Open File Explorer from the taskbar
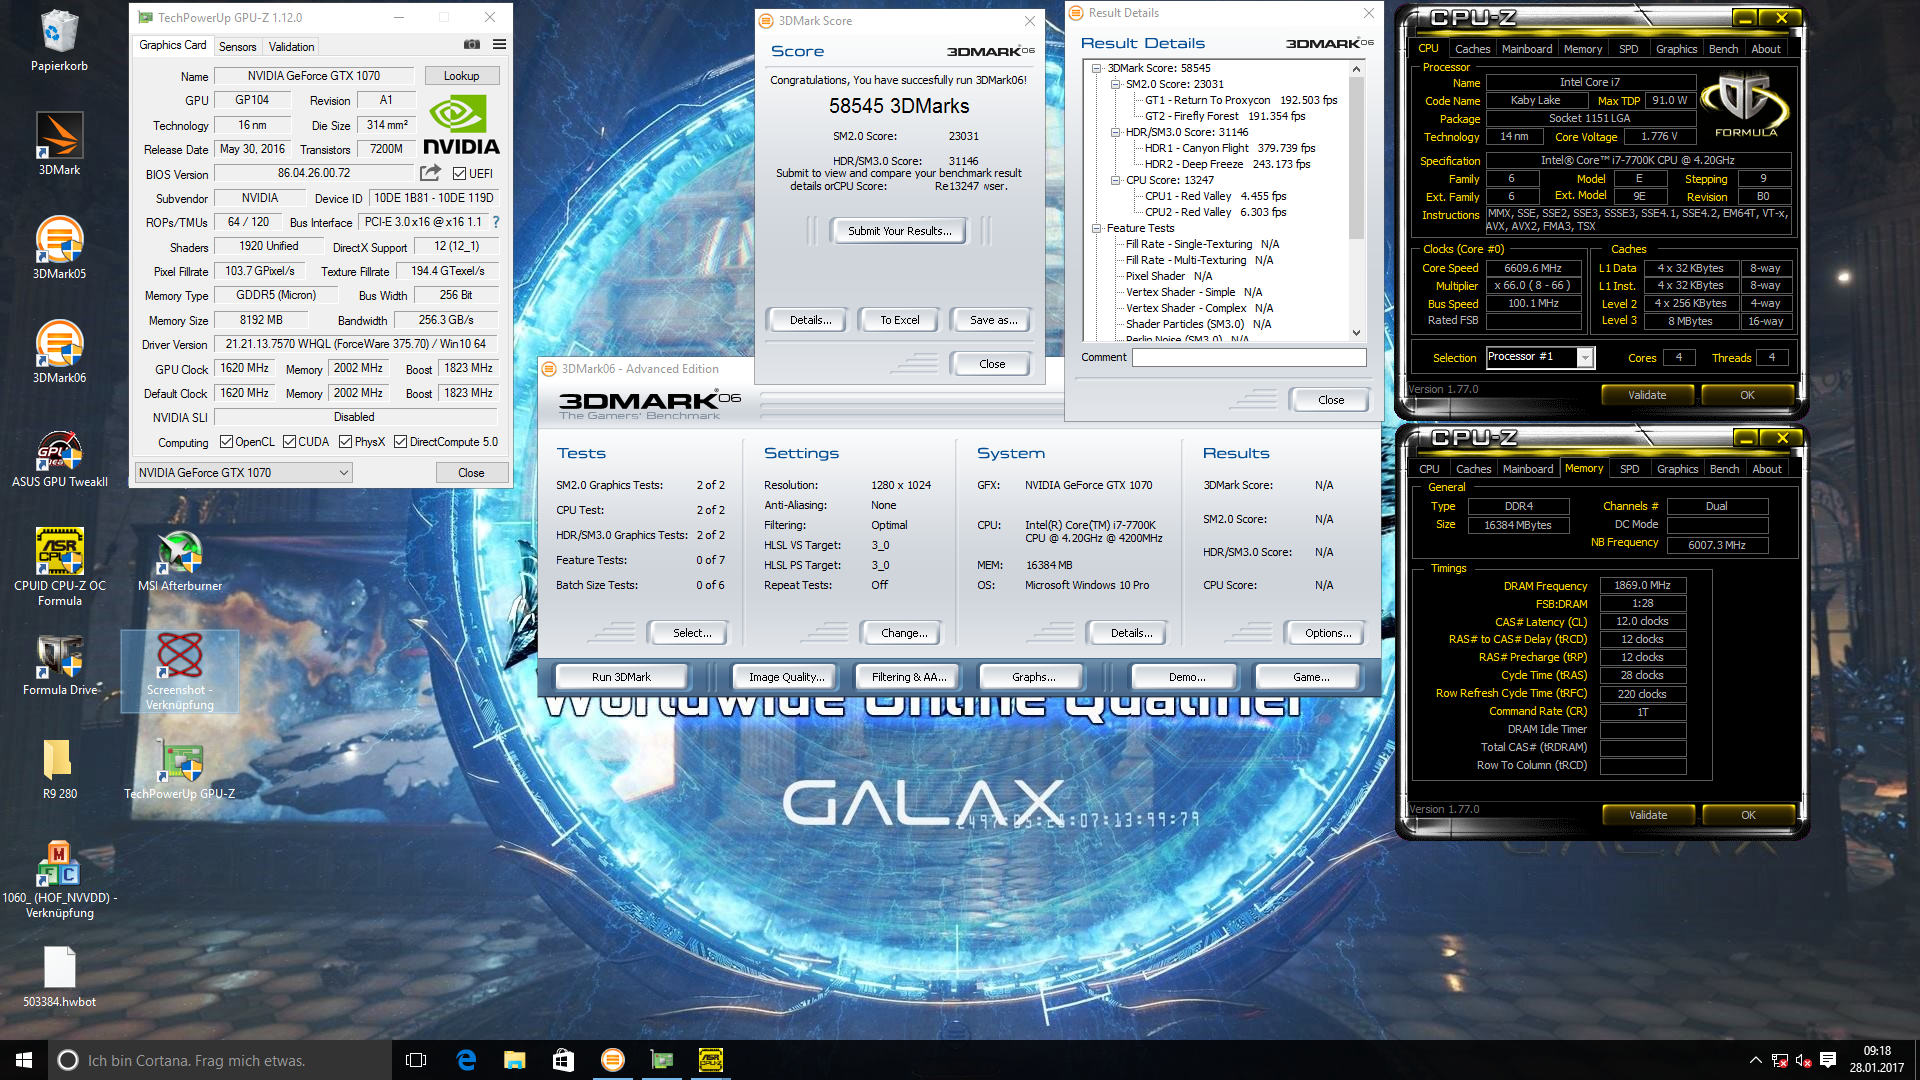 click(514, 1060)
